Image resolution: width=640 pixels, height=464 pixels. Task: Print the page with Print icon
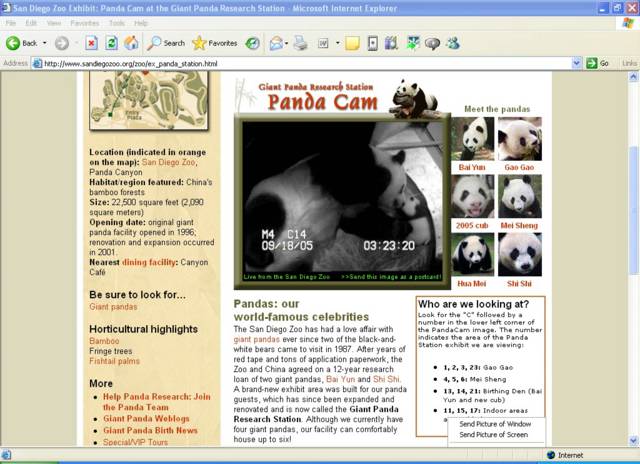[300, 43]
